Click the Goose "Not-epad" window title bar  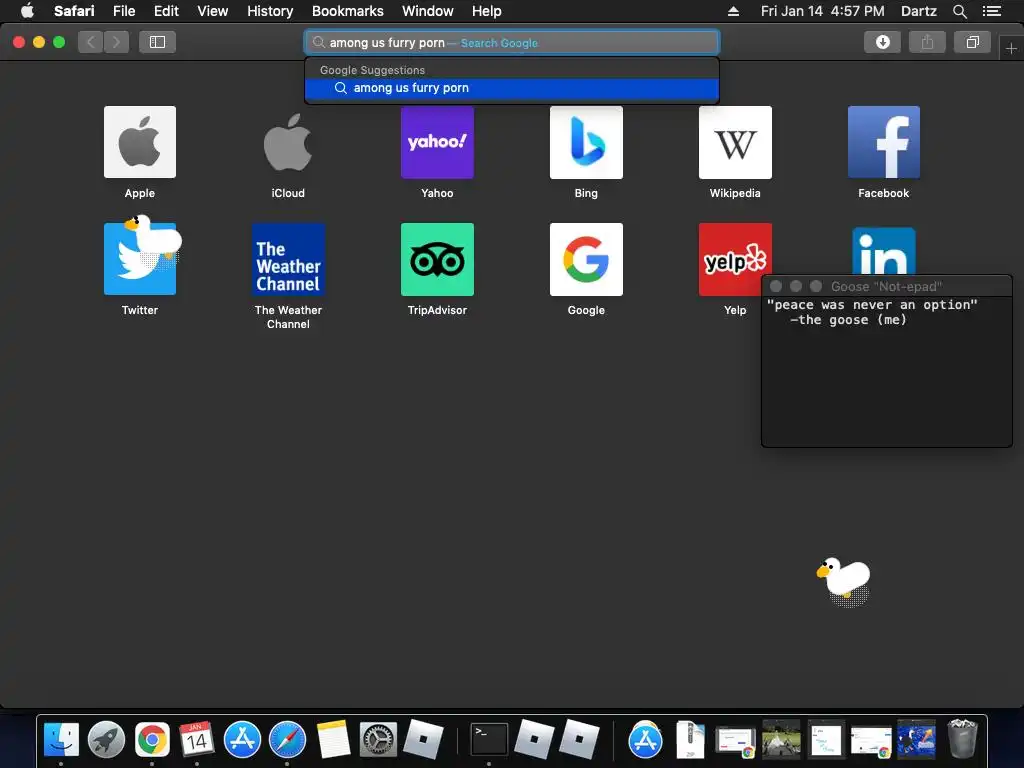[x=886, y=286]
